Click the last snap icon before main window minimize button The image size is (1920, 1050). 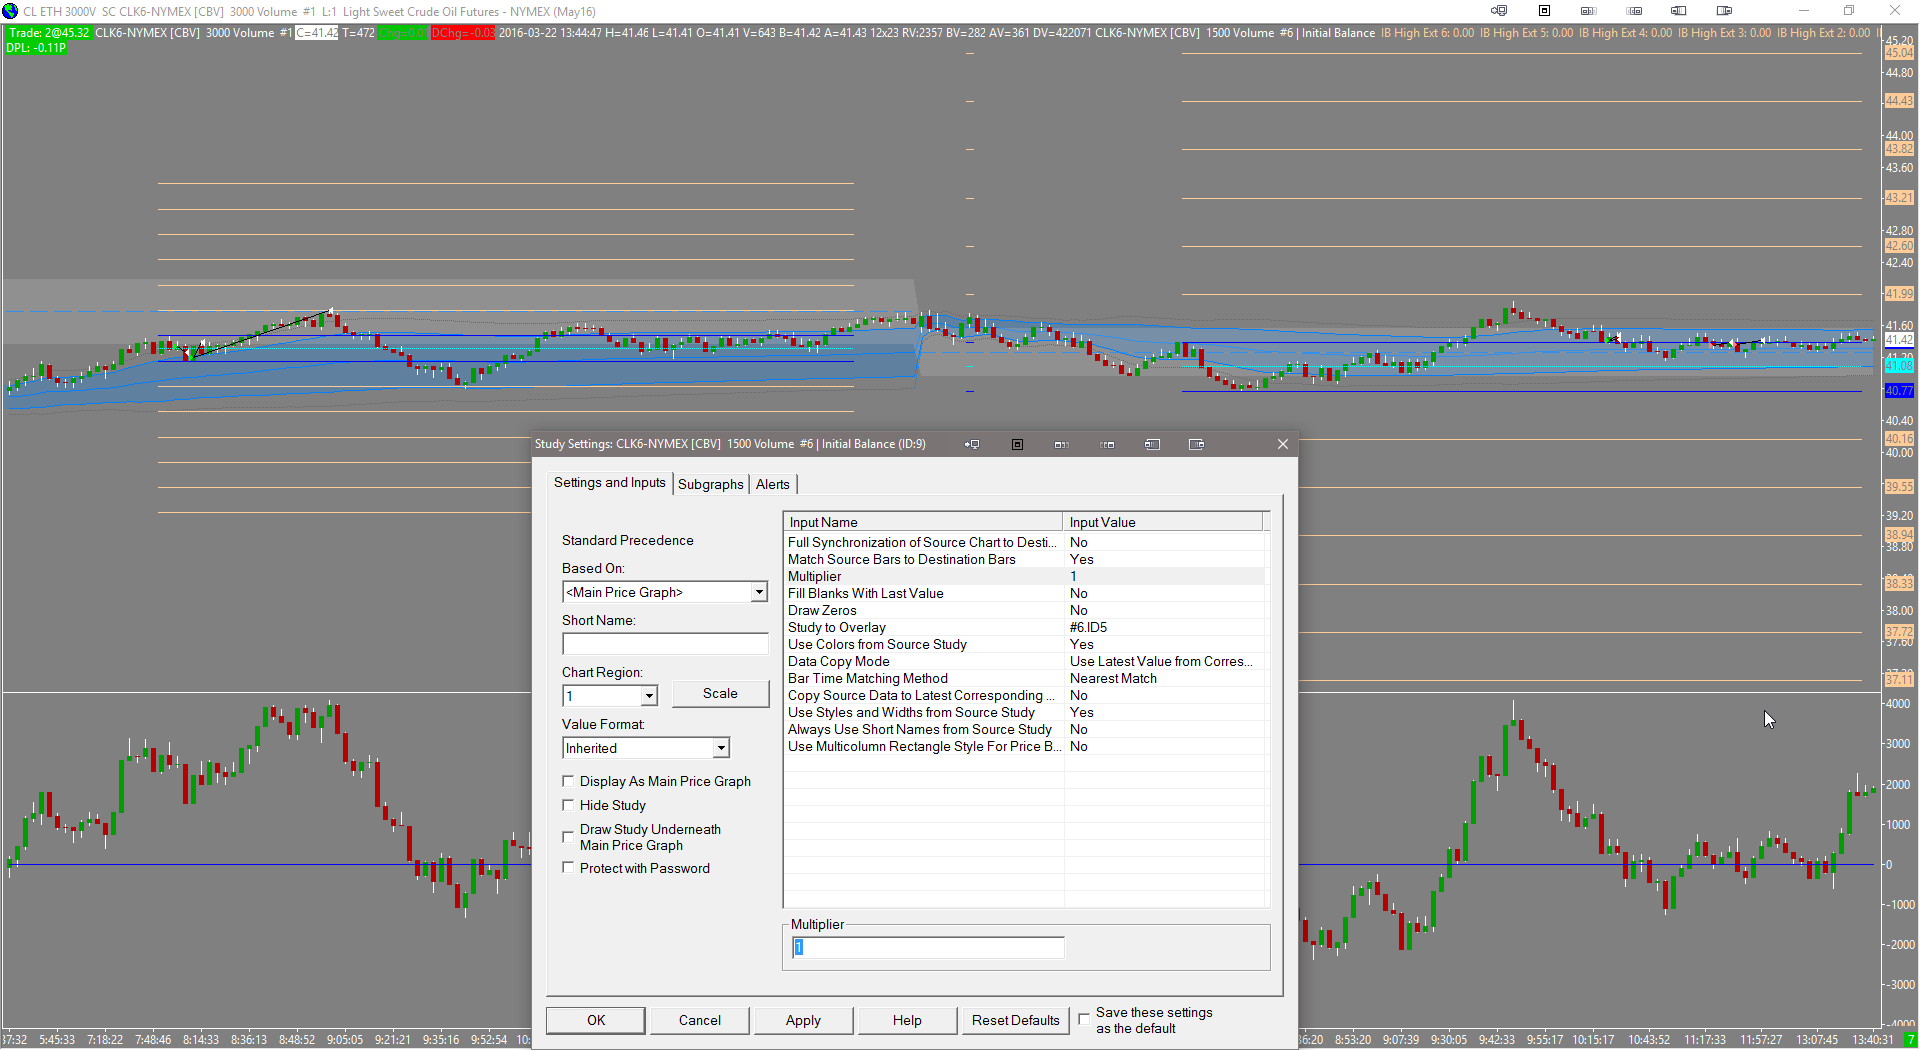1724,11
